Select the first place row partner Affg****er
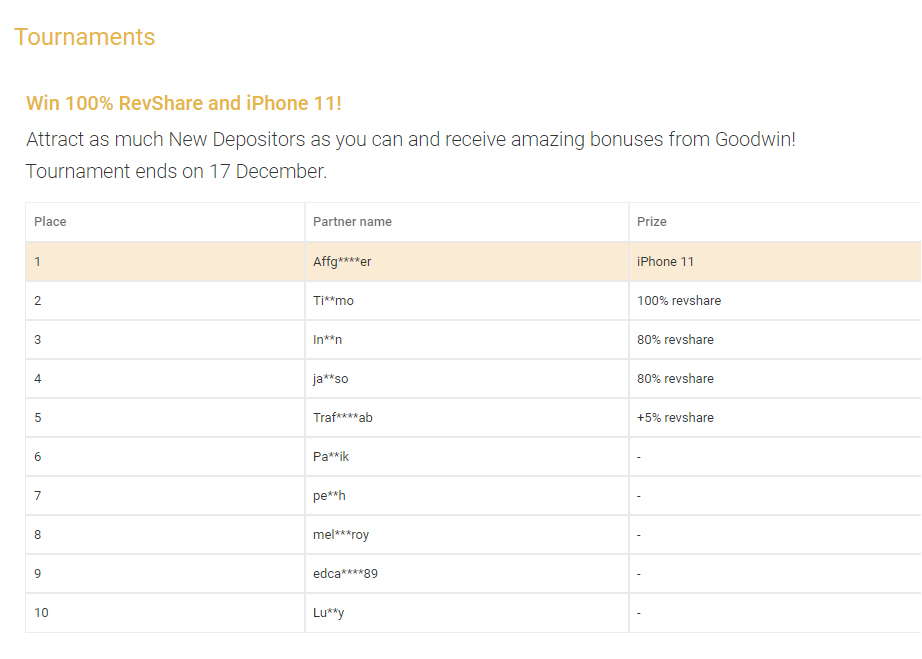Viewport: 922px width, 659px height. point(342,262)
